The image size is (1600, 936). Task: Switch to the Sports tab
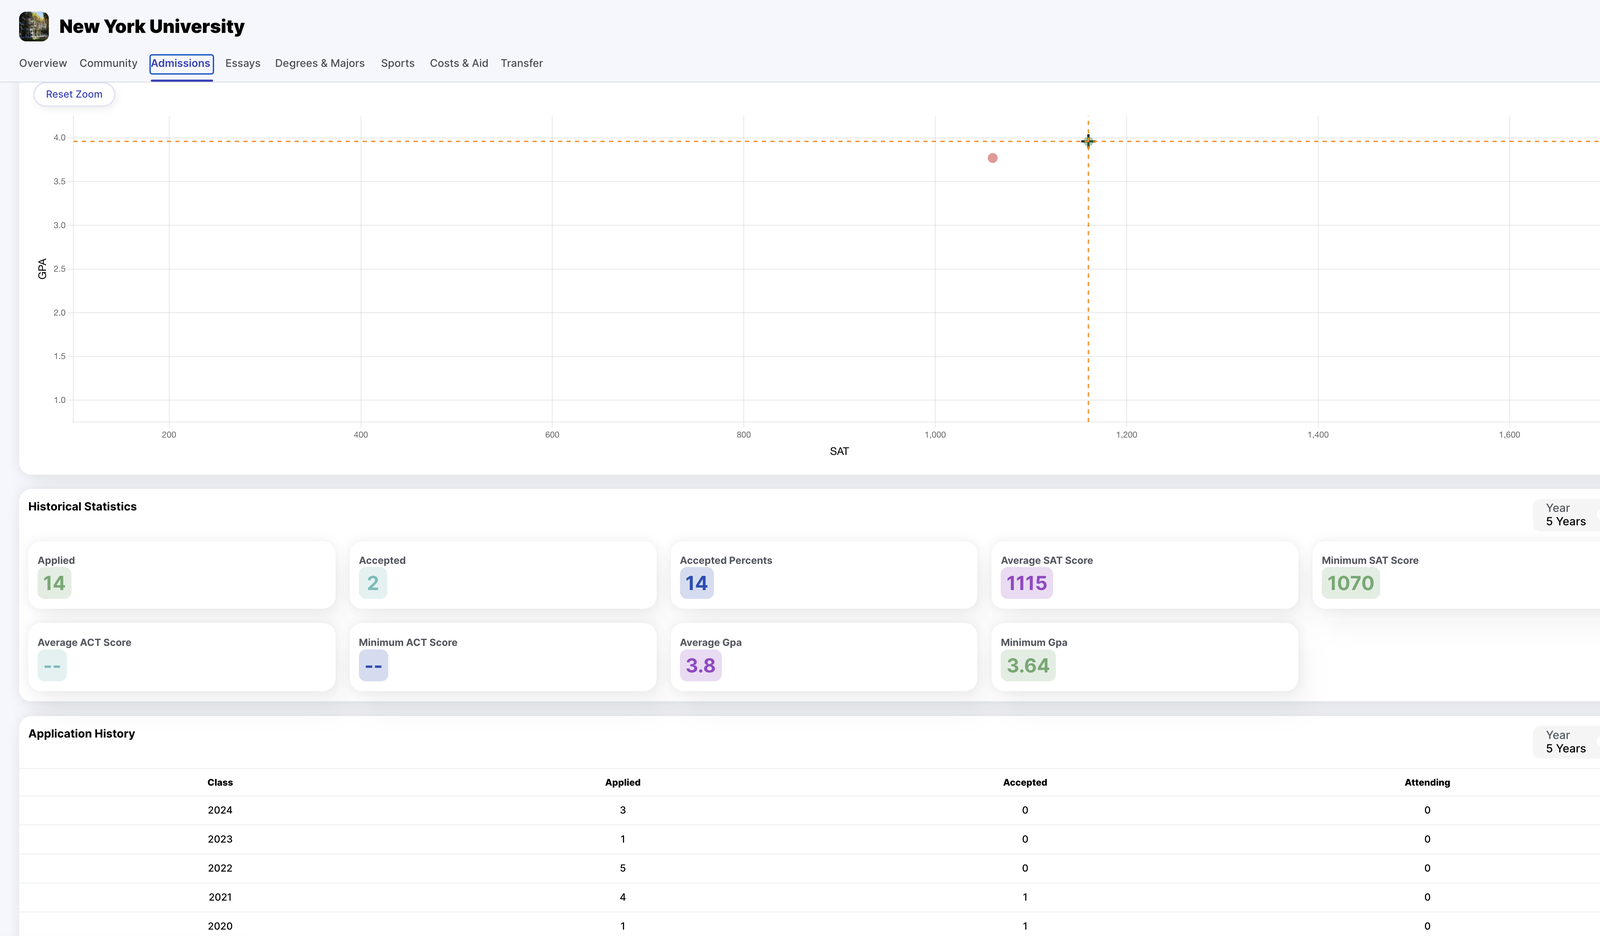pyautogui.click(x=398, y=63)
